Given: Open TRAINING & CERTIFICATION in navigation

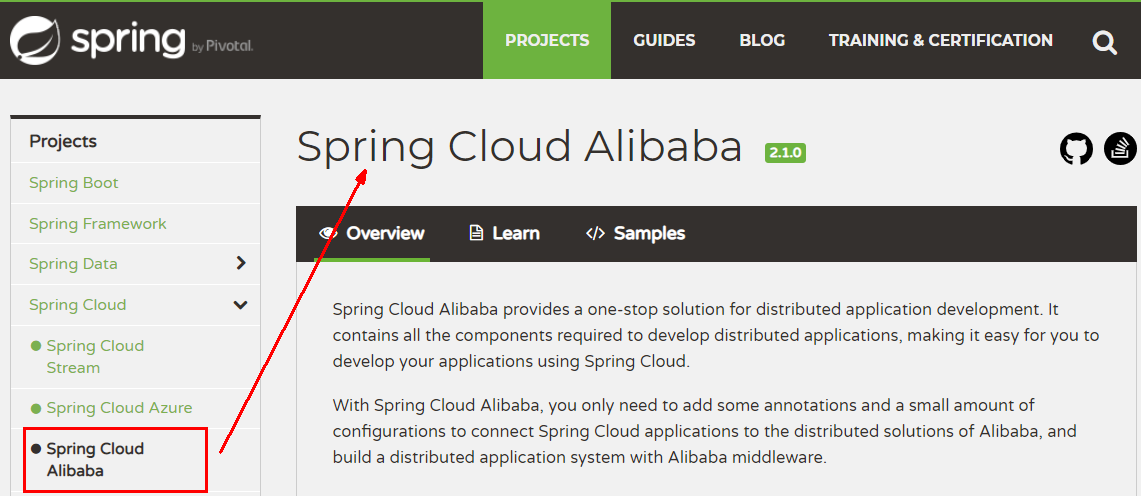Looking at the screenshot, I should click(941, 40).
